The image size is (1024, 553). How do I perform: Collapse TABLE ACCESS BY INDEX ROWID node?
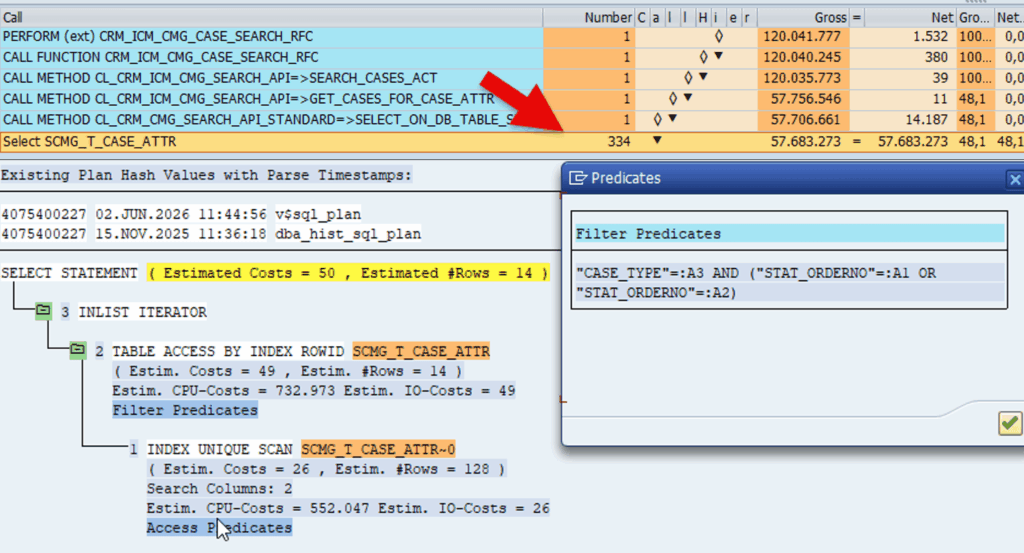pyautogui.click(x=78, y=350)
